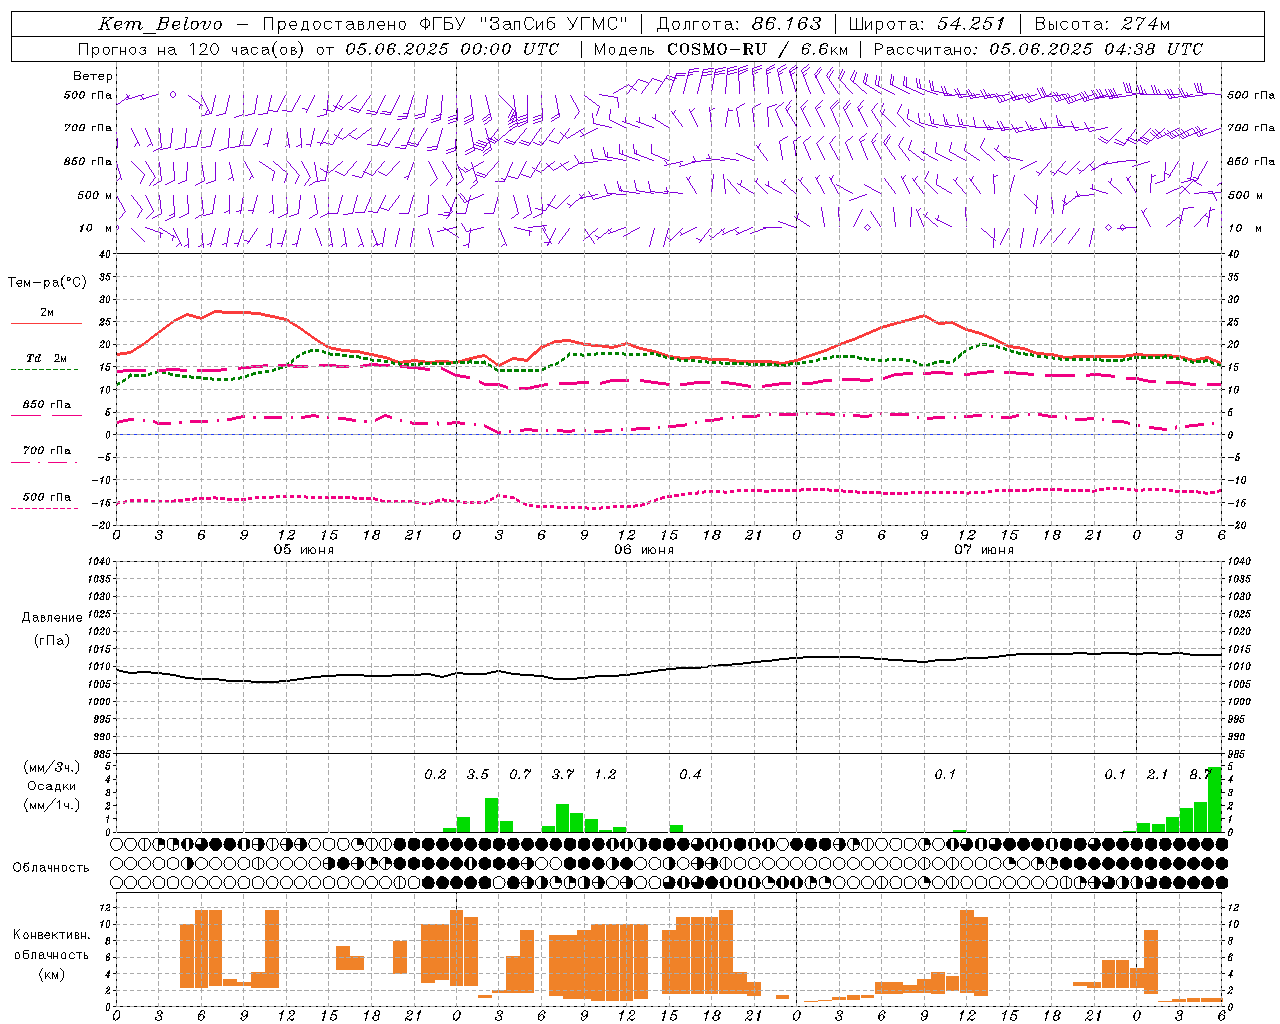Screen dimensions: 1280x1024
Task: Select the 'Широта: 54.251' header value
Action: pos(926,24)
